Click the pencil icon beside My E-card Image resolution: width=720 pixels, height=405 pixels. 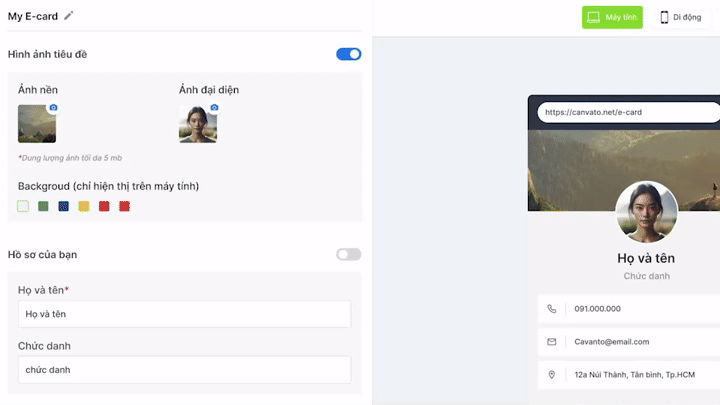(68, 16)
